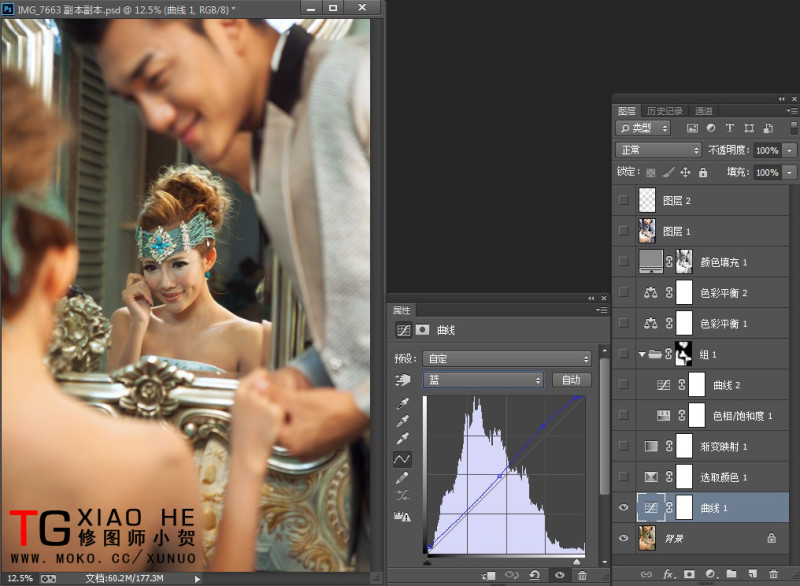Click the smooth curve values icon

pos(402,495)
